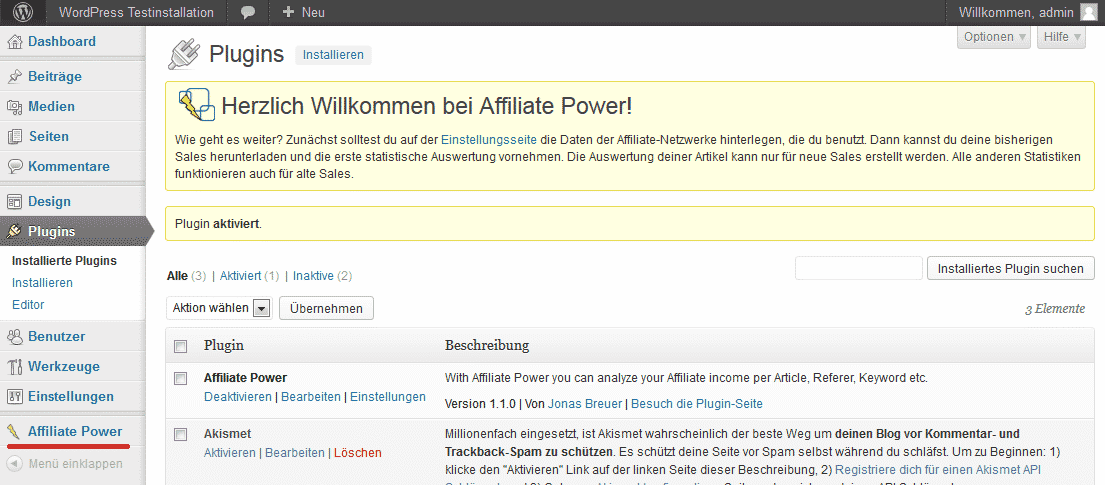Click the WordPress logo icon
The image size is (1105, 485).
[22, 12]
